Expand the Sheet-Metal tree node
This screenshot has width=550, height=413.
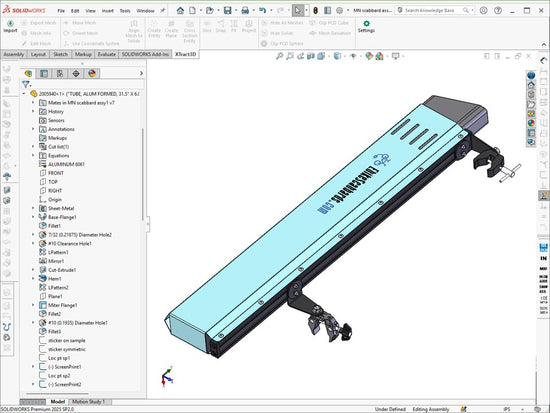33,208
